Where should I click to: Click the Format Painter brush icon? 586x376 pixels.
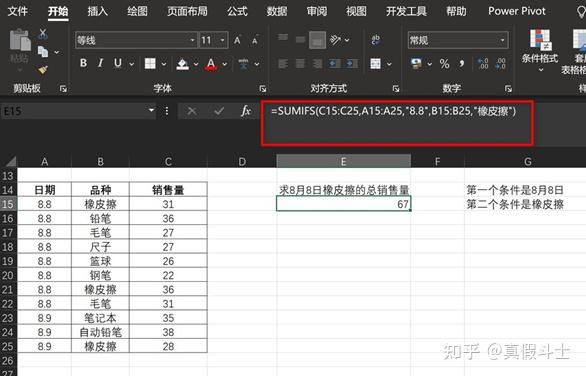pos(43,70)
